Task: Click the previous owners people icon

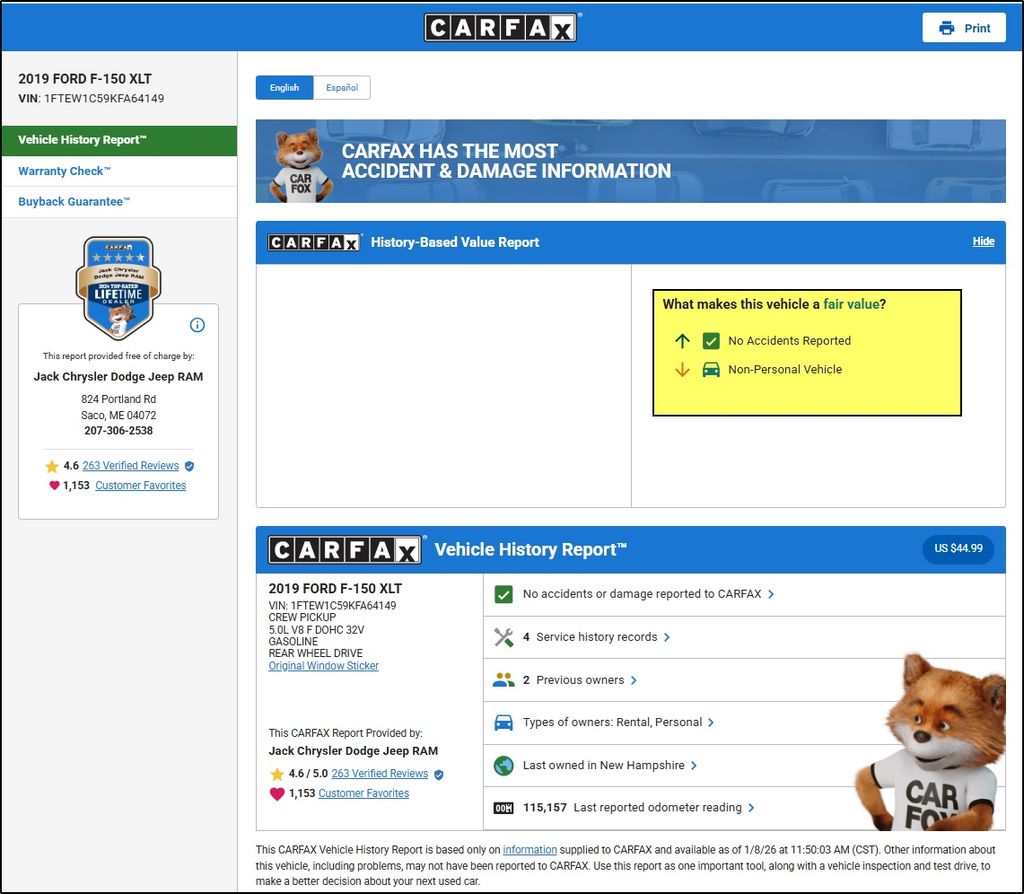Action: tap(504, 680)
